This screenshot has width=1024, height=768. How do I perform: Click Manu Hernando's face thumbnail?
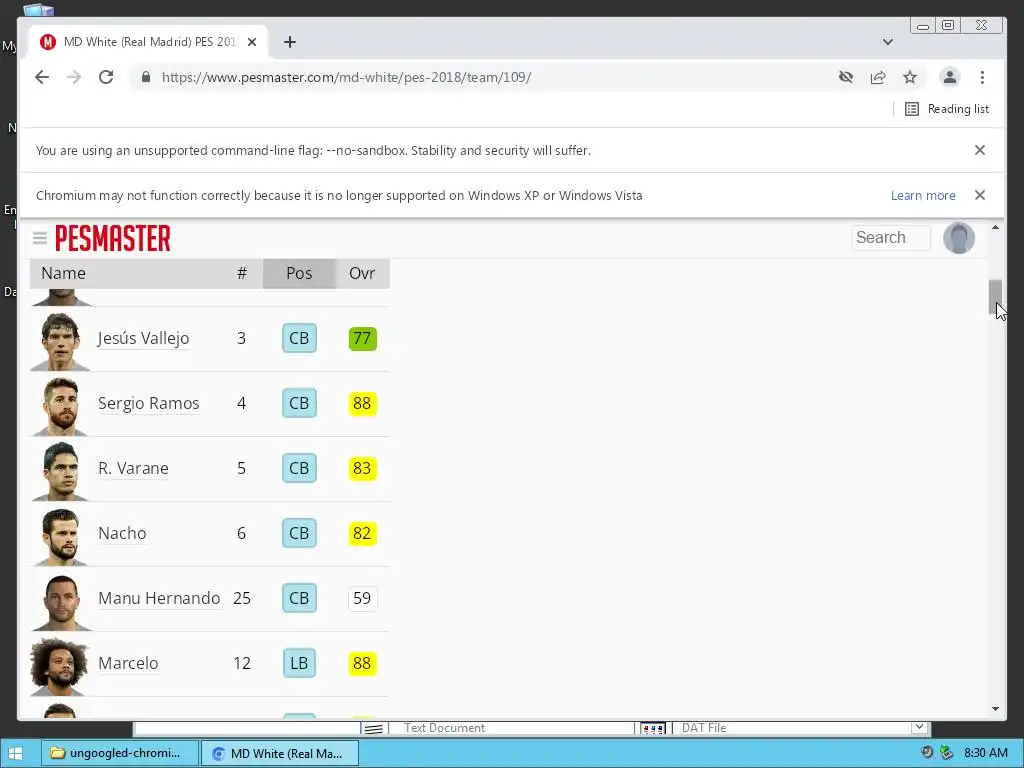pyautogui.click(x=60, y=601)
